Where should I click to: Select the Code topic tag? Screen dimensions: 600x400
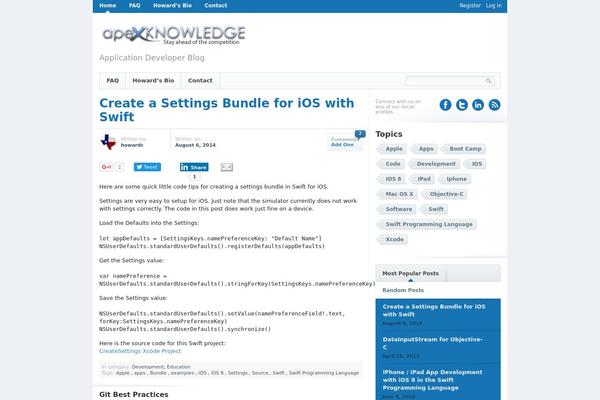coord(391,164)
